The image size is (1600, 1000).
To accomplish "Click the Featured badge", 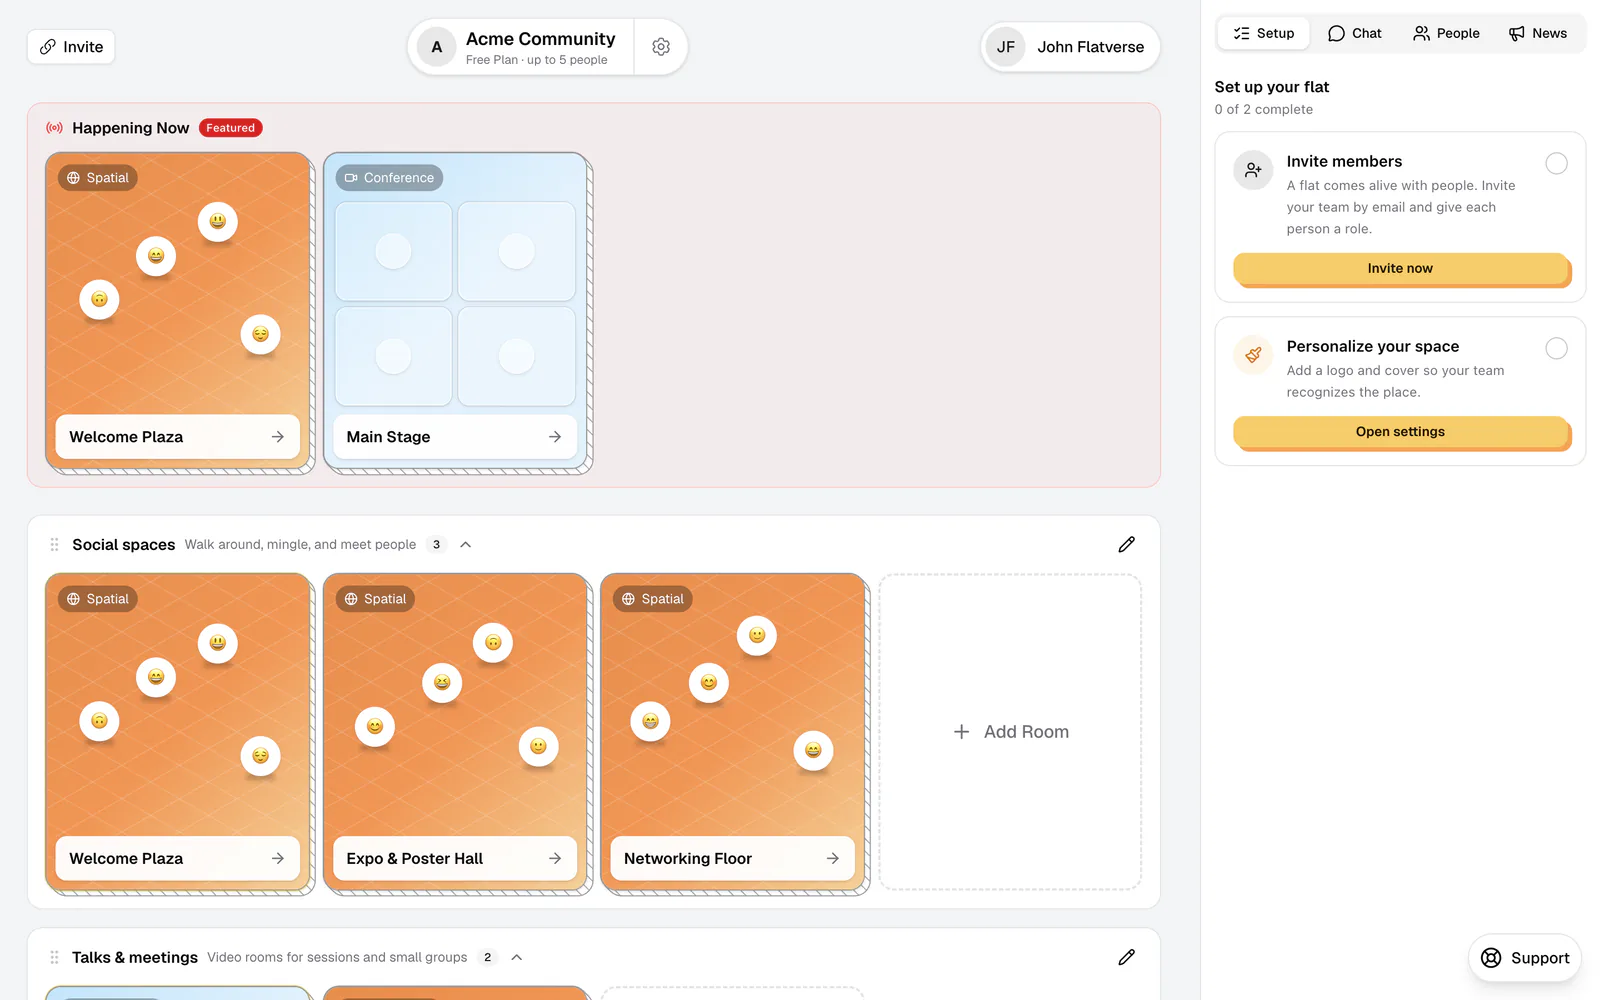I will coord(231,128).
